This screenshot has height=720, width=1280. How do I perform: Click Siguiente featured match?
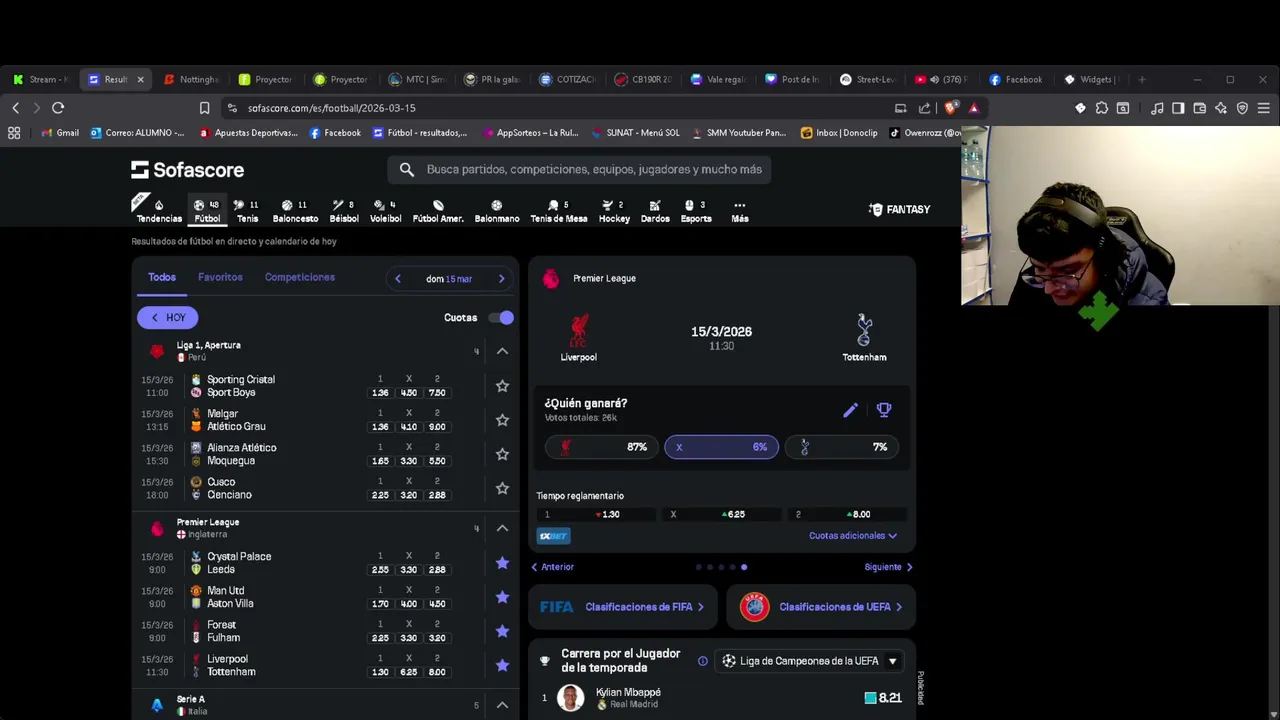click(888, 567)
